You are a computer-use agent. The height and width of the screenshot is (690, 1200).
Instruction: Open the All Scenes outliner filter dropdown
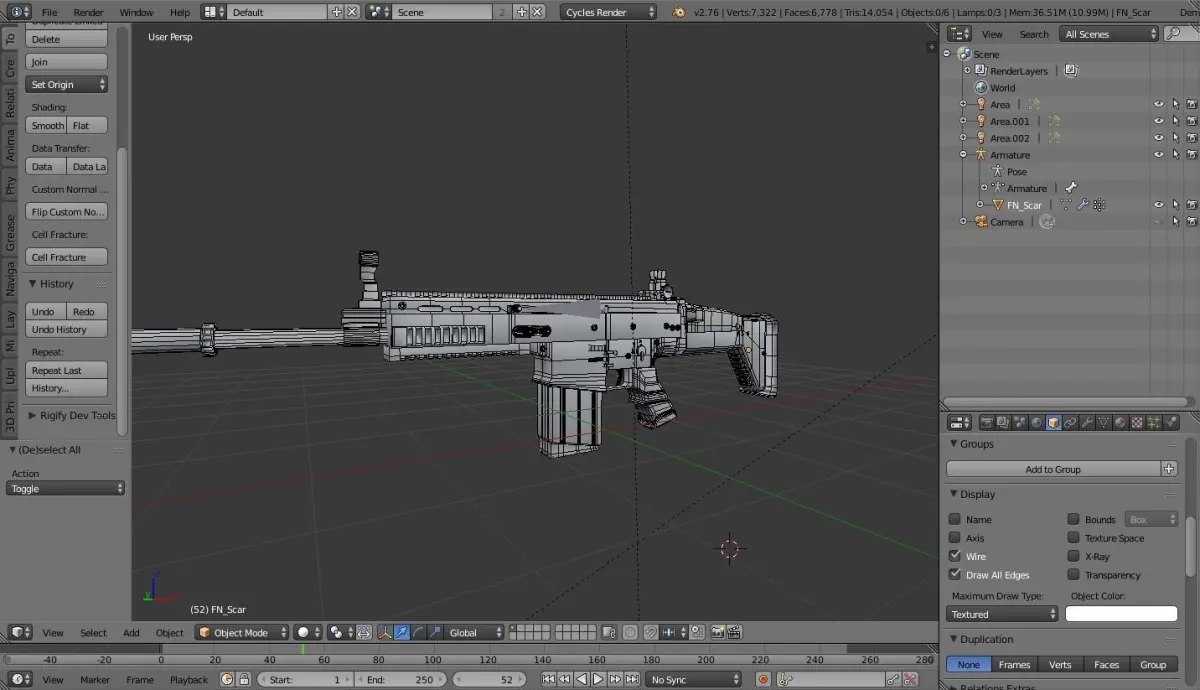1110,34
